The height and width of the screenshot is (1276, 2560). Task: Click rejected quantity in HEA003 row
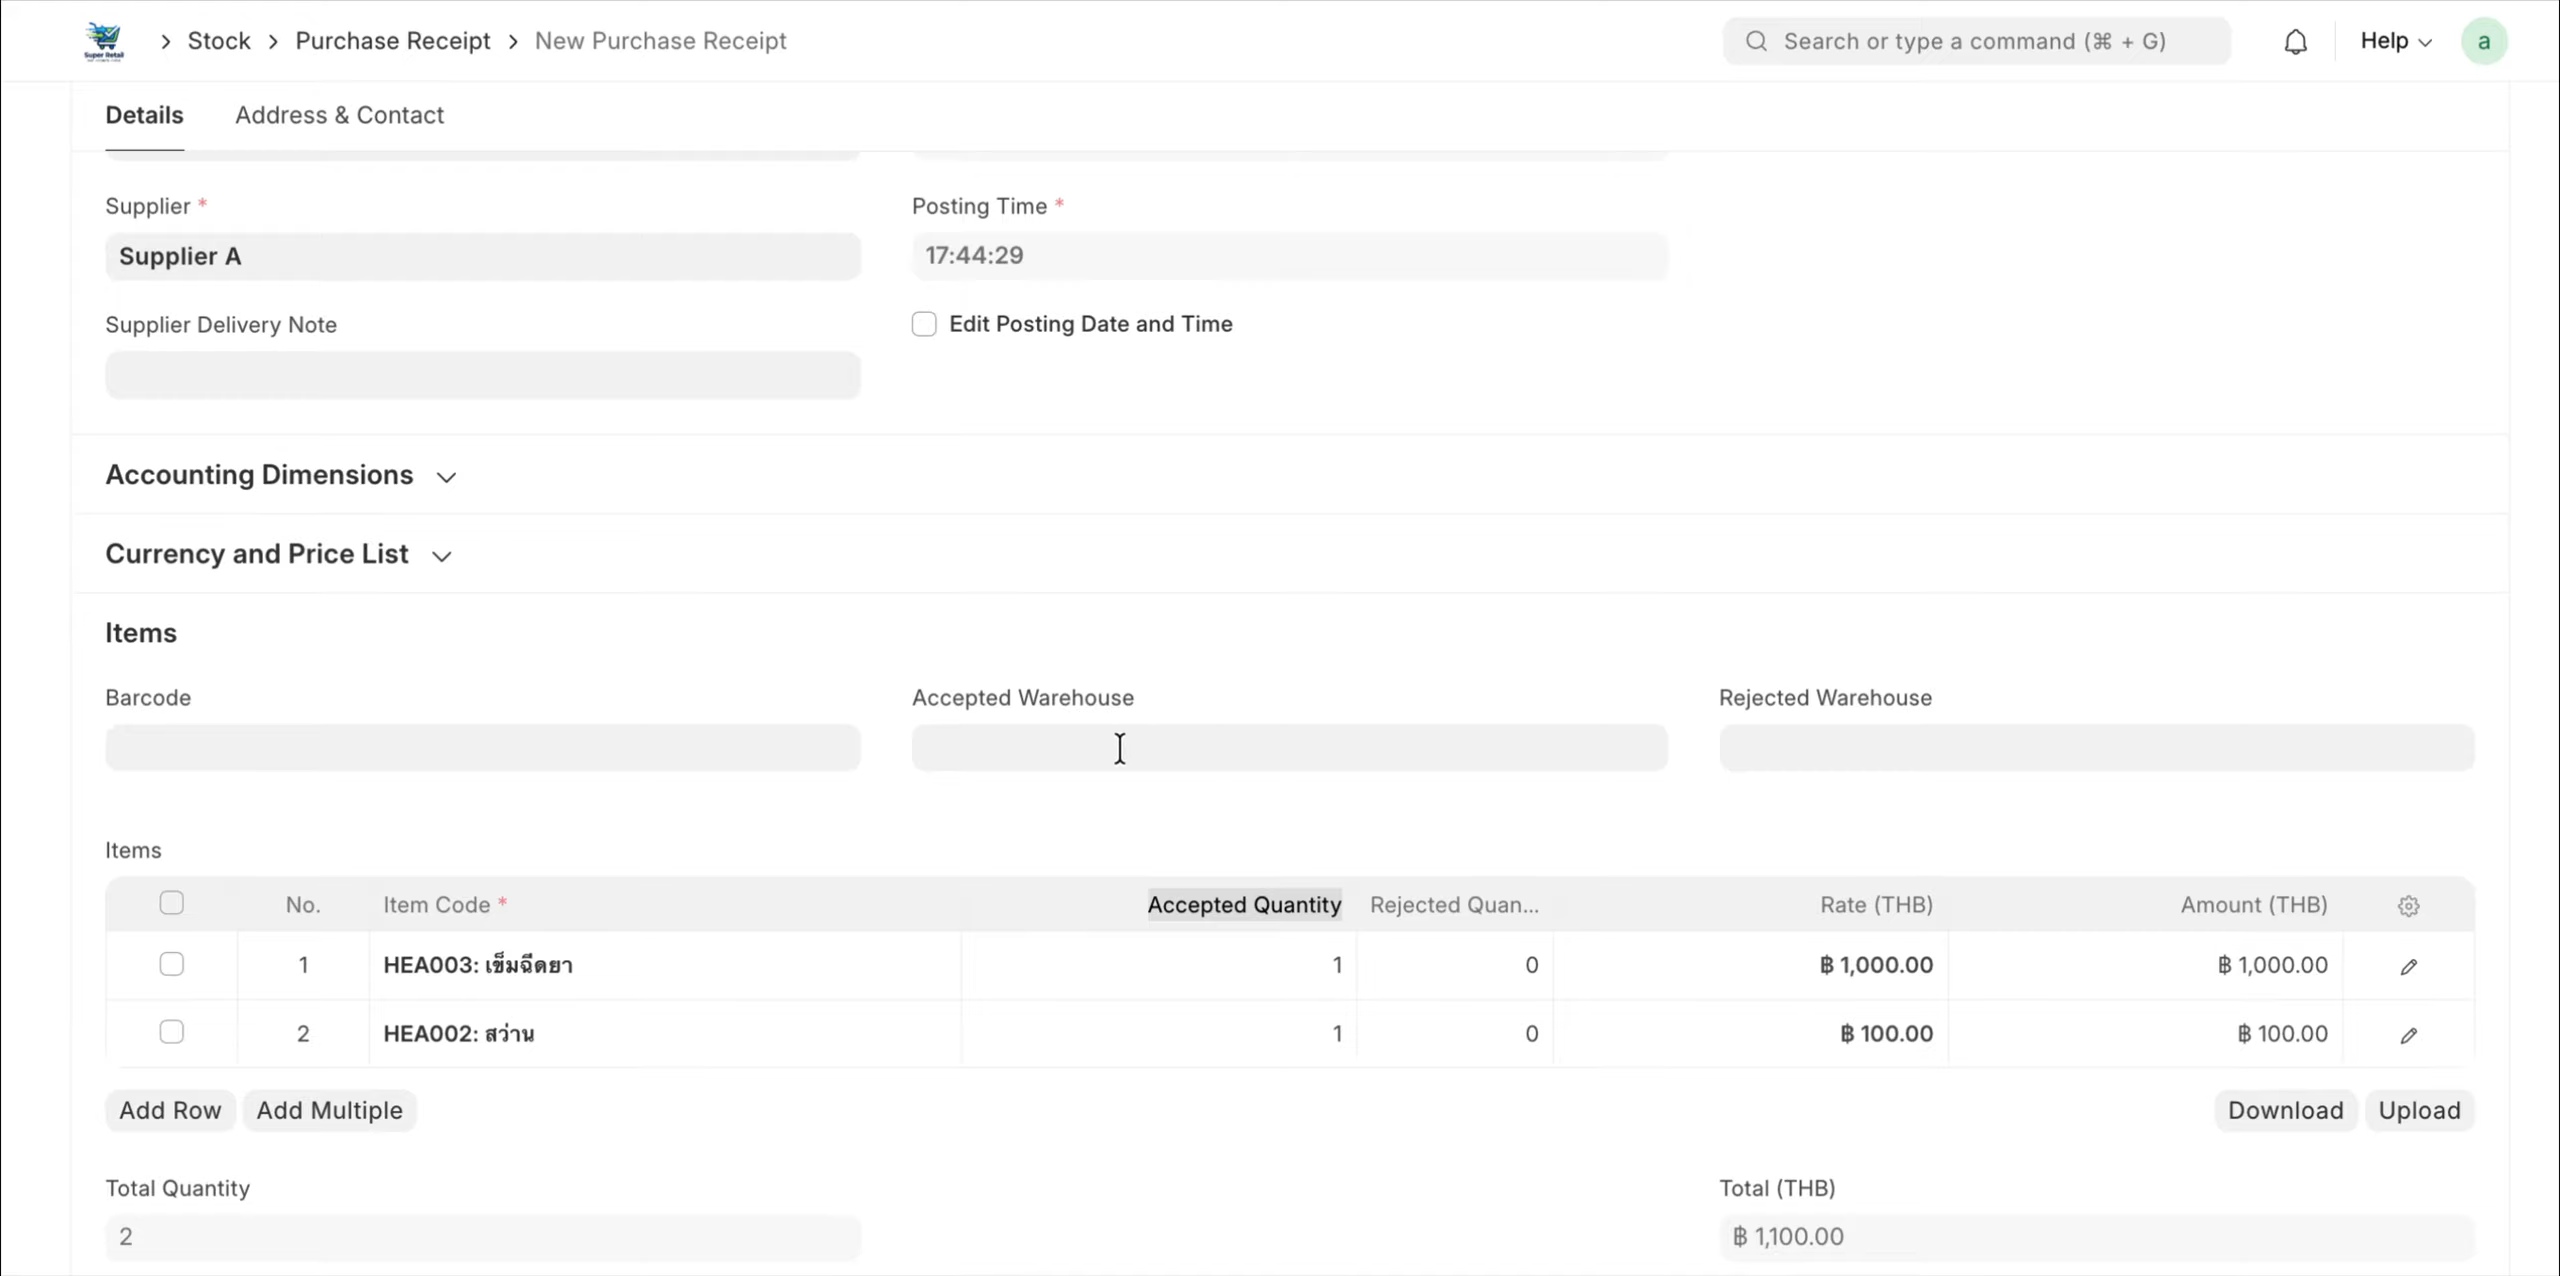1455,965
